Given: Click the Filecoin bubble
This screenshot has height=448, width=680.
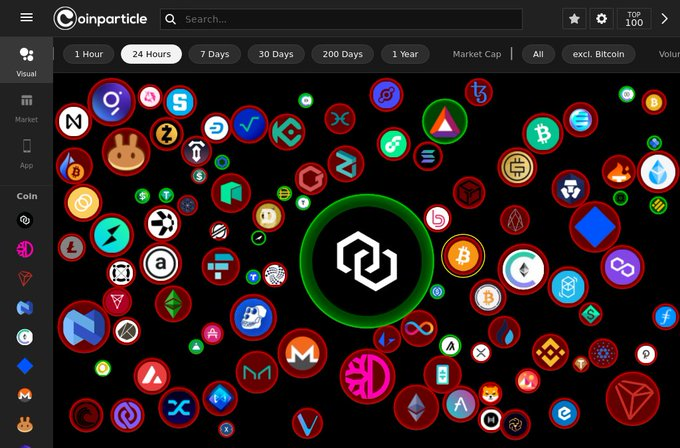Looking at the screenshot, I should pyautogui.click(x=665, y=317).
